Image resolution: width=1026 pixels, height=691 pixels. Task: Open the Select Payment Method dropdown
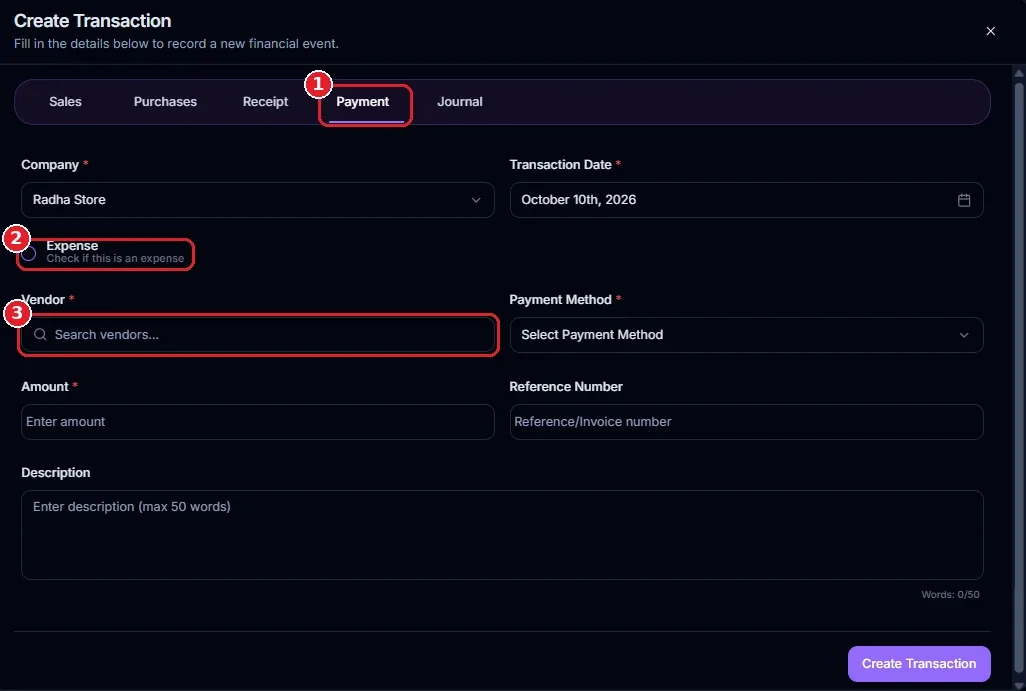tap(746, 334)
